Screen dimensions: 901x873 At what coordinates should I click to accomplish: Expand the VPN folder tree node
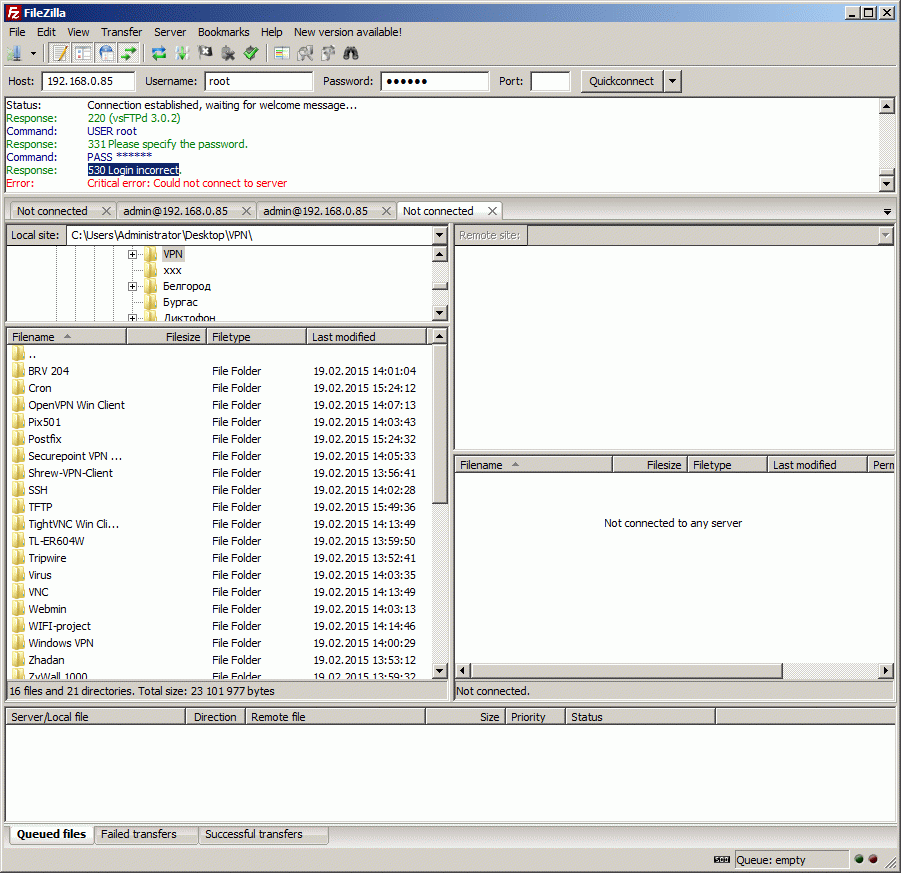[x=132, y=254]
